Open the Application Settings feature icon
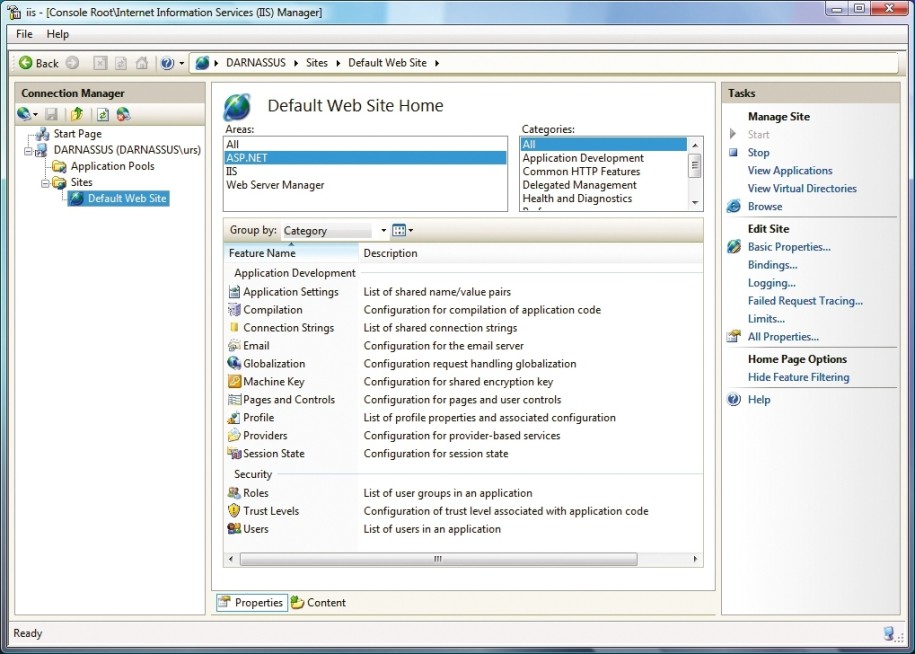 (x=234, y=292)
